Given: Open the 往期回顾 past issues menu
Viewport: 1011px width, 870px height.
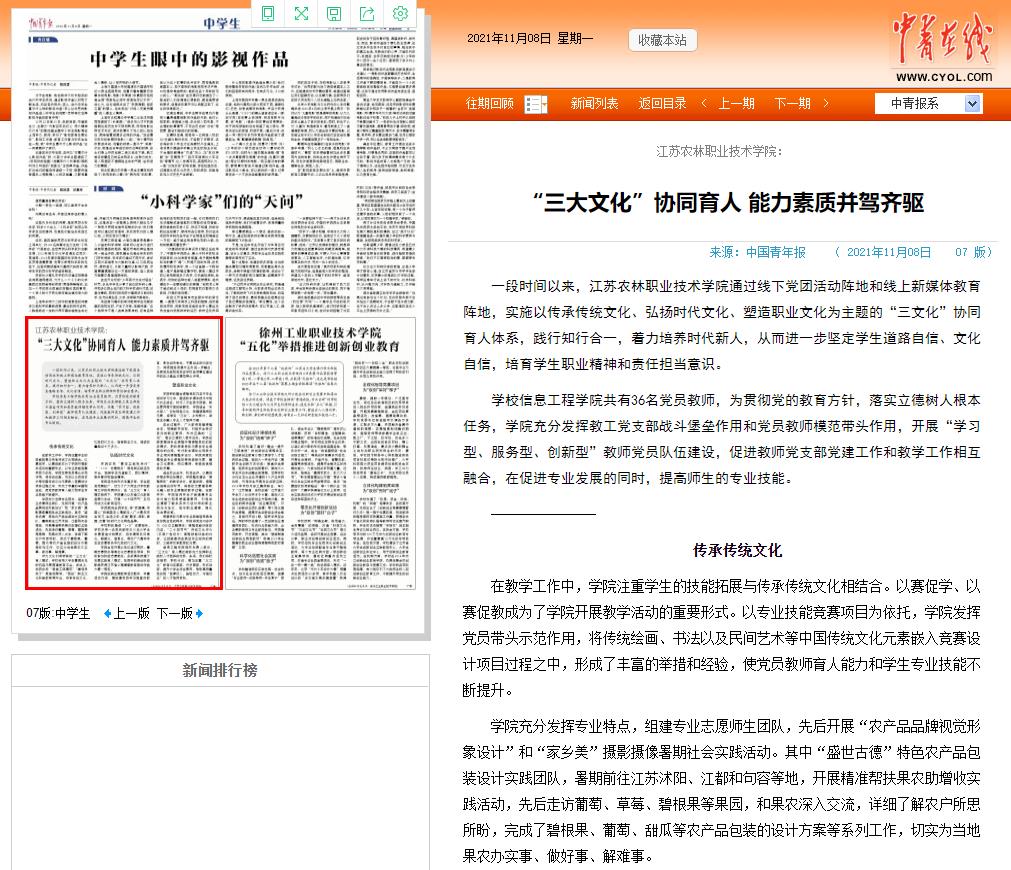Looking at the screenshot, I should [x=490, y=104].
